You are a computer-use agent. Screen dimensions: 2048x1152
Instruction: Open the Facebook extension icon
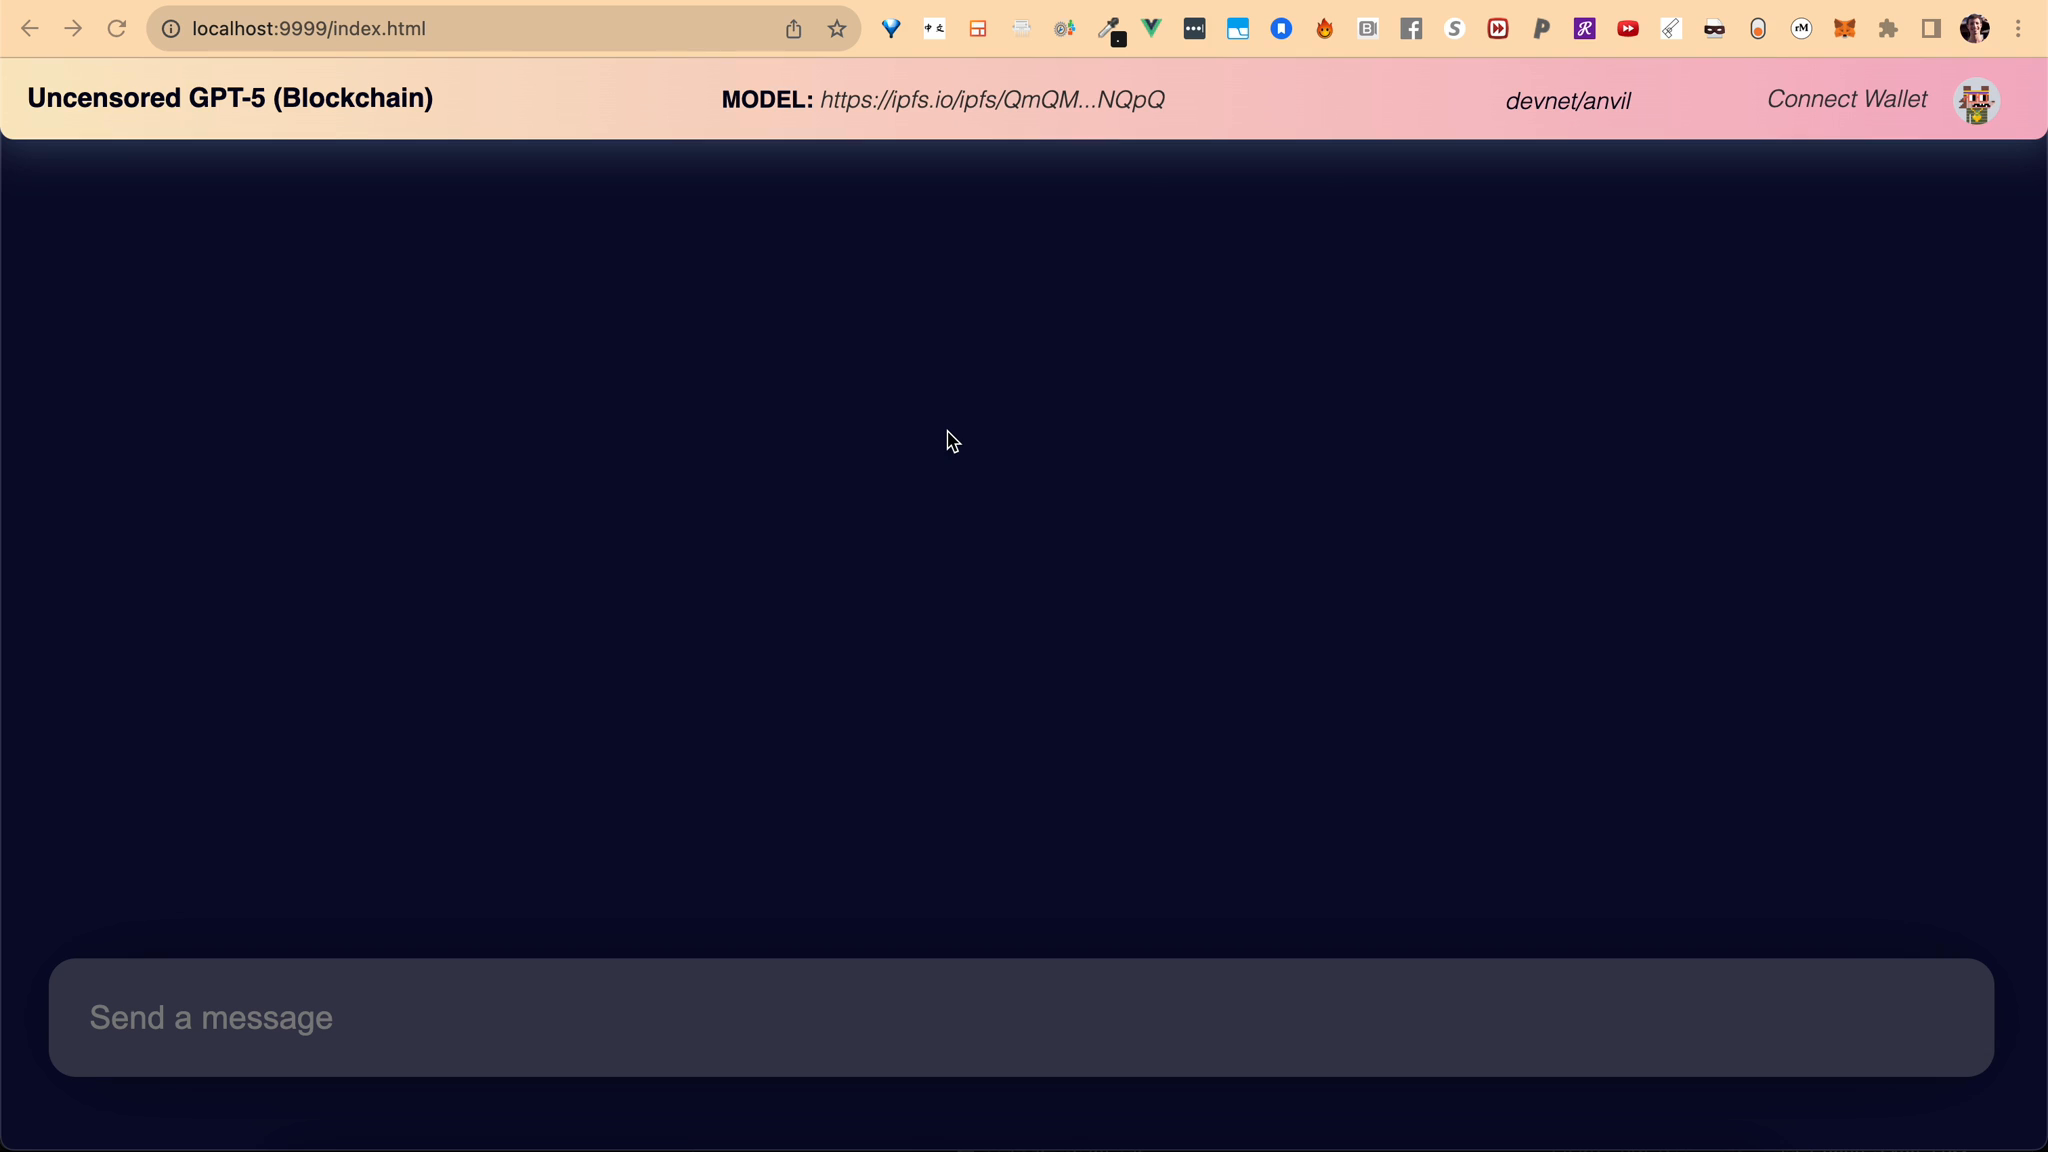(x=1411, y=29)
